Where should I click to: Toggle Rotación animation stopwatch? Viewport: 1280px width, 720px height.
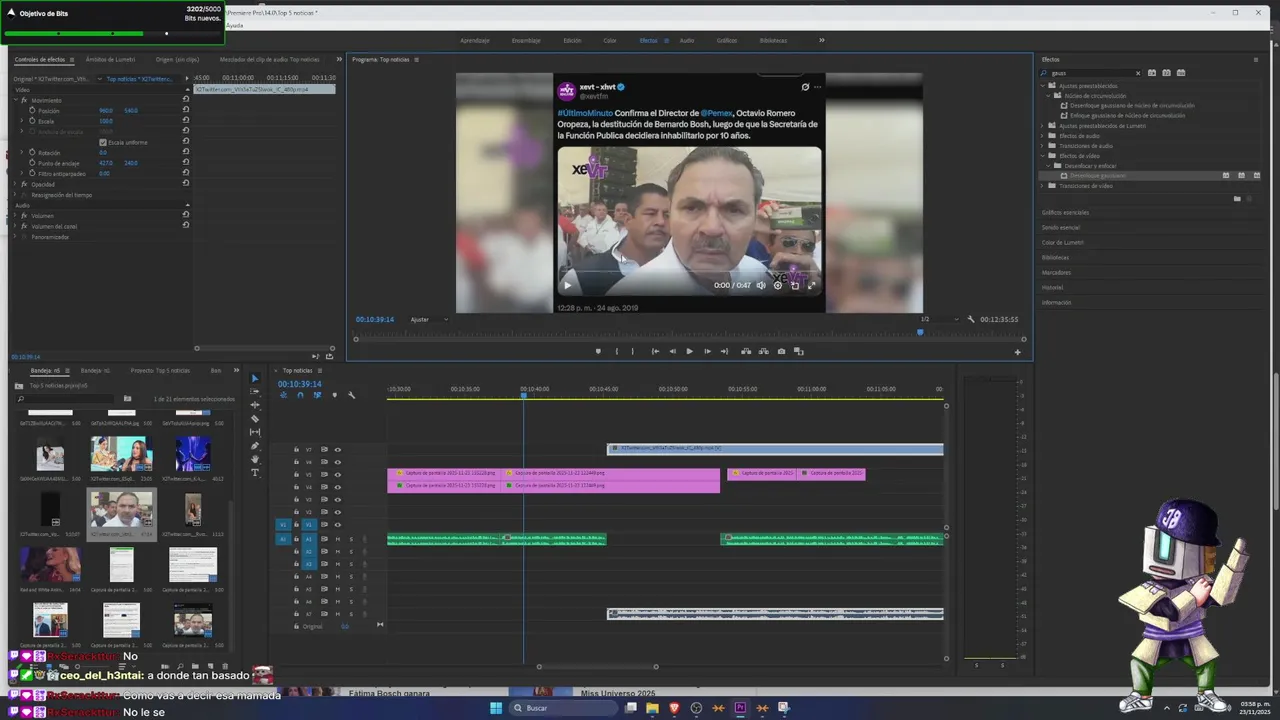point(31,152)
